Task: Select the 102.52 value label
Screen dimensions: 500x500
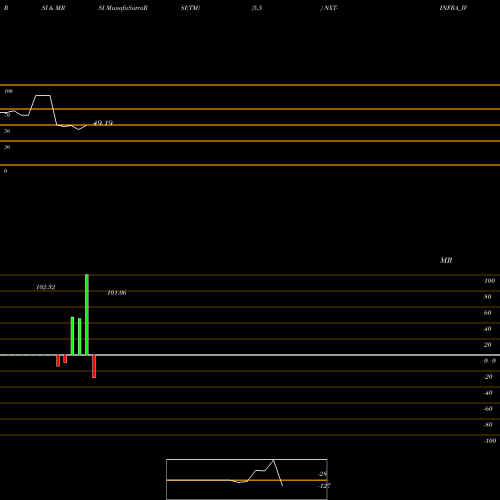Action: click(46, 287)
